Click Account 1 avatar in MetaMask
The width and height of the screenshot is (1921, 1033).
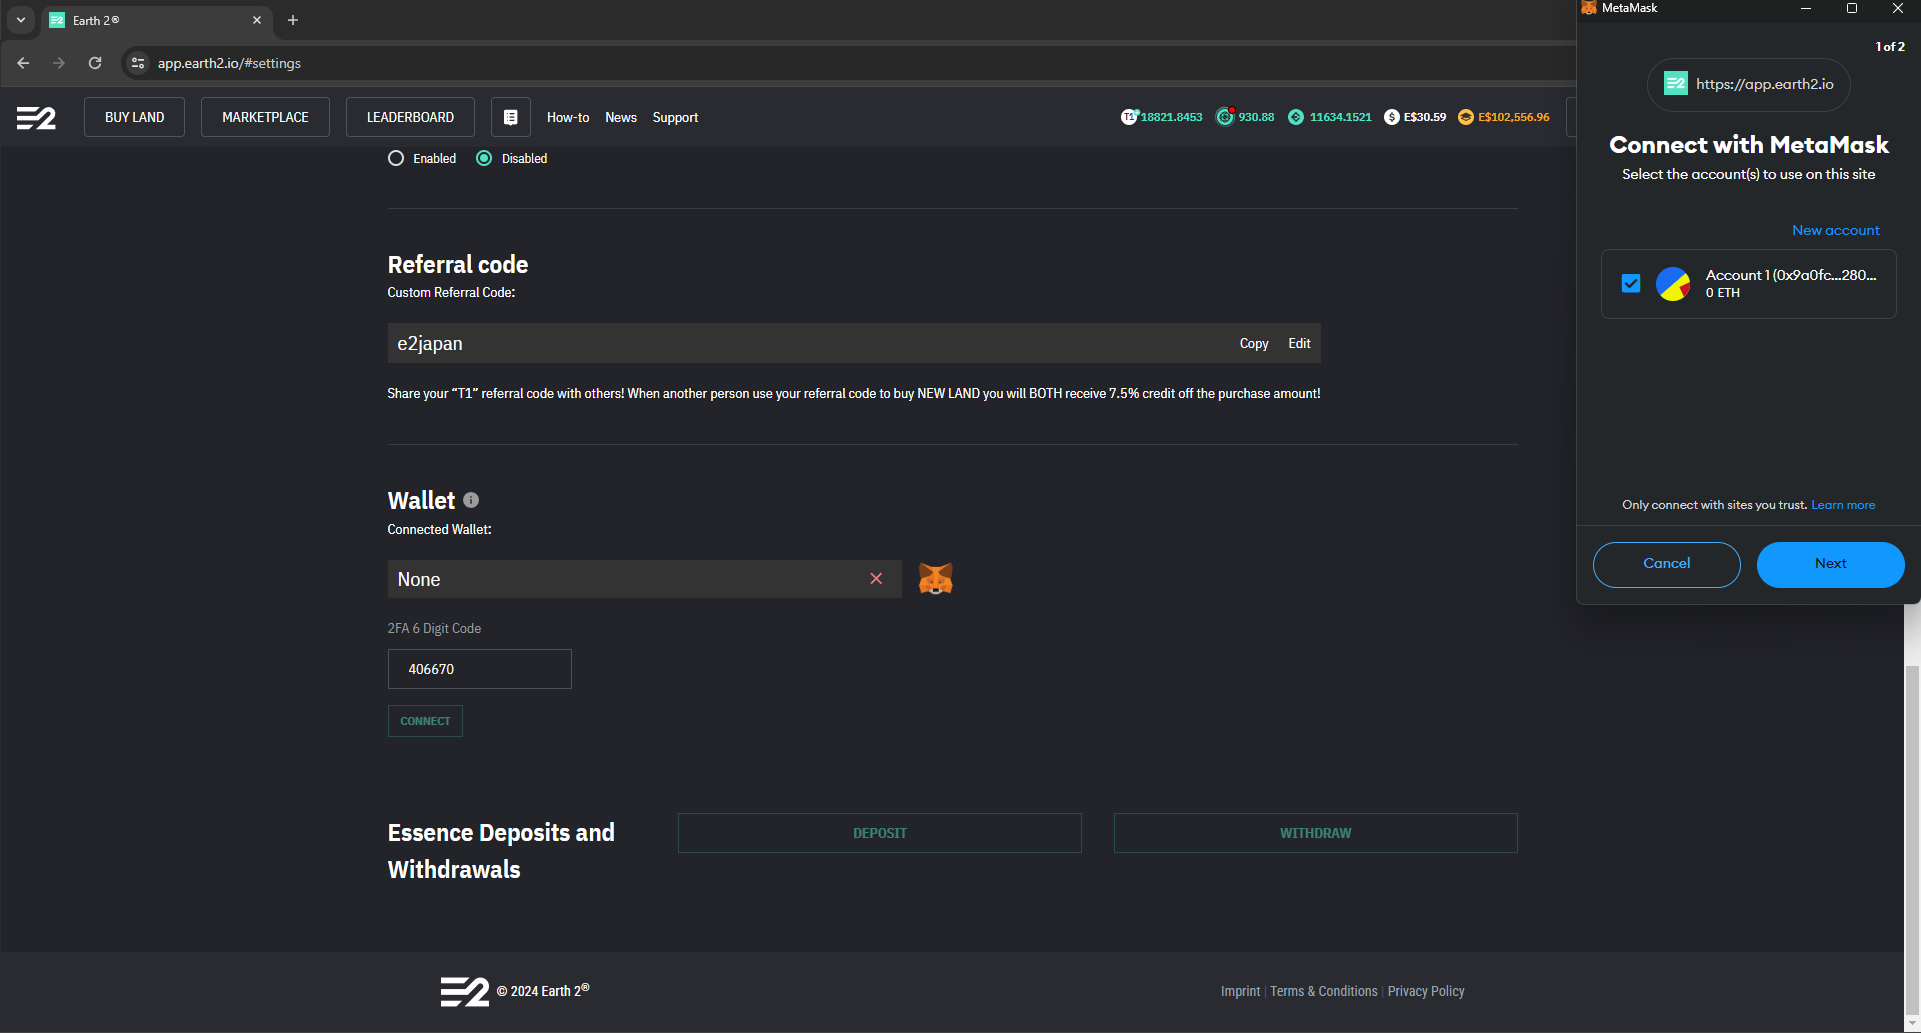pos(1673,284)
